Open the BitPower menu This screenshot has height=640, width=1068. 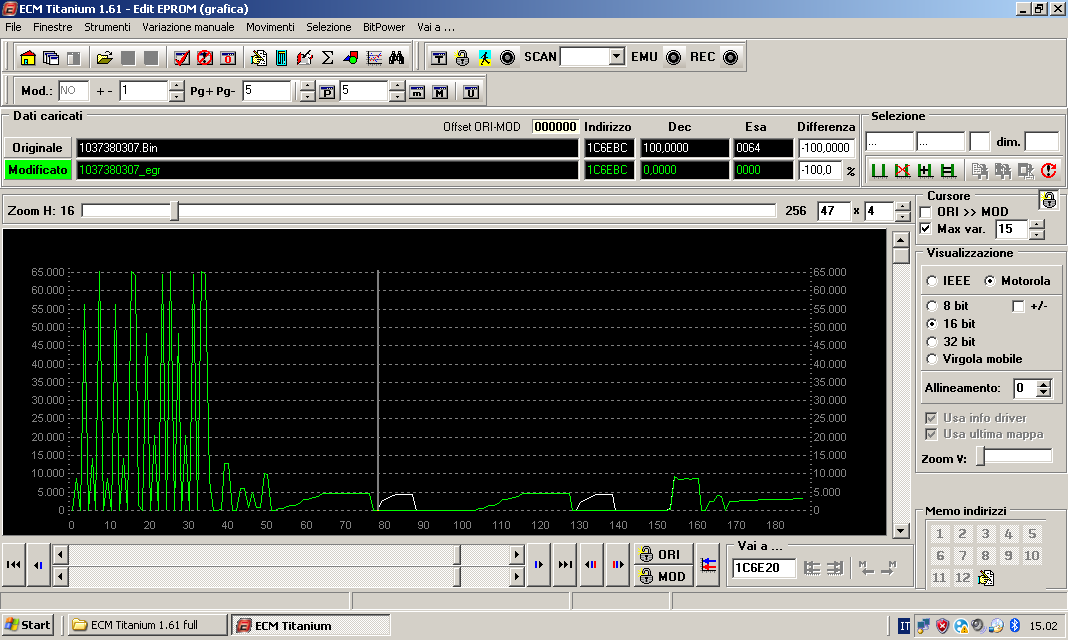click(384, 27)
